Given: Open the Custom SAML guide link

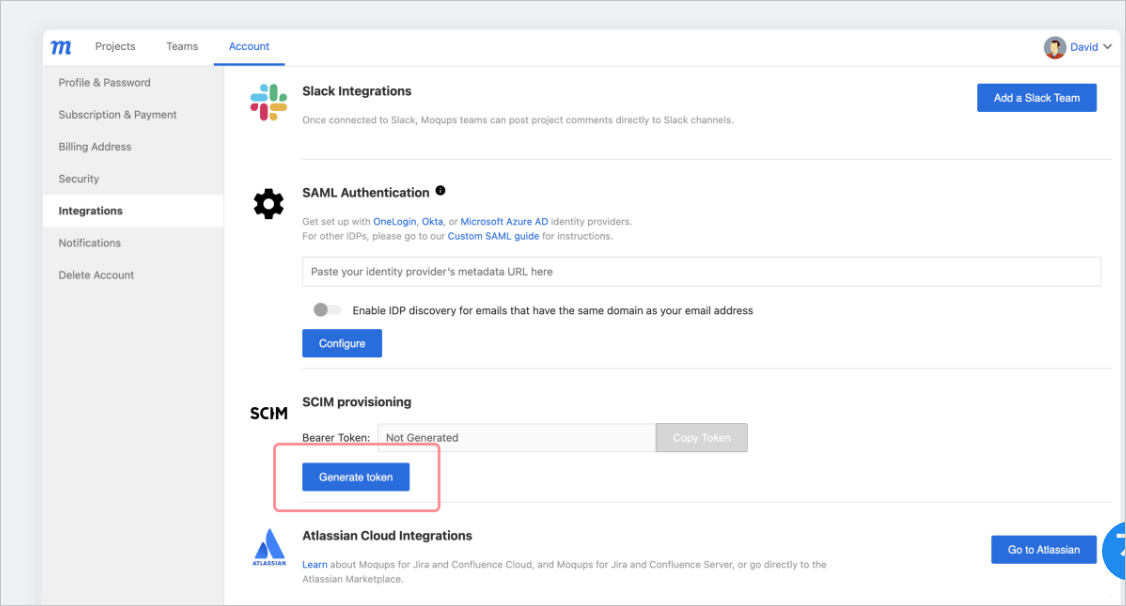Looking at the screenshot, I should point(493,236).
